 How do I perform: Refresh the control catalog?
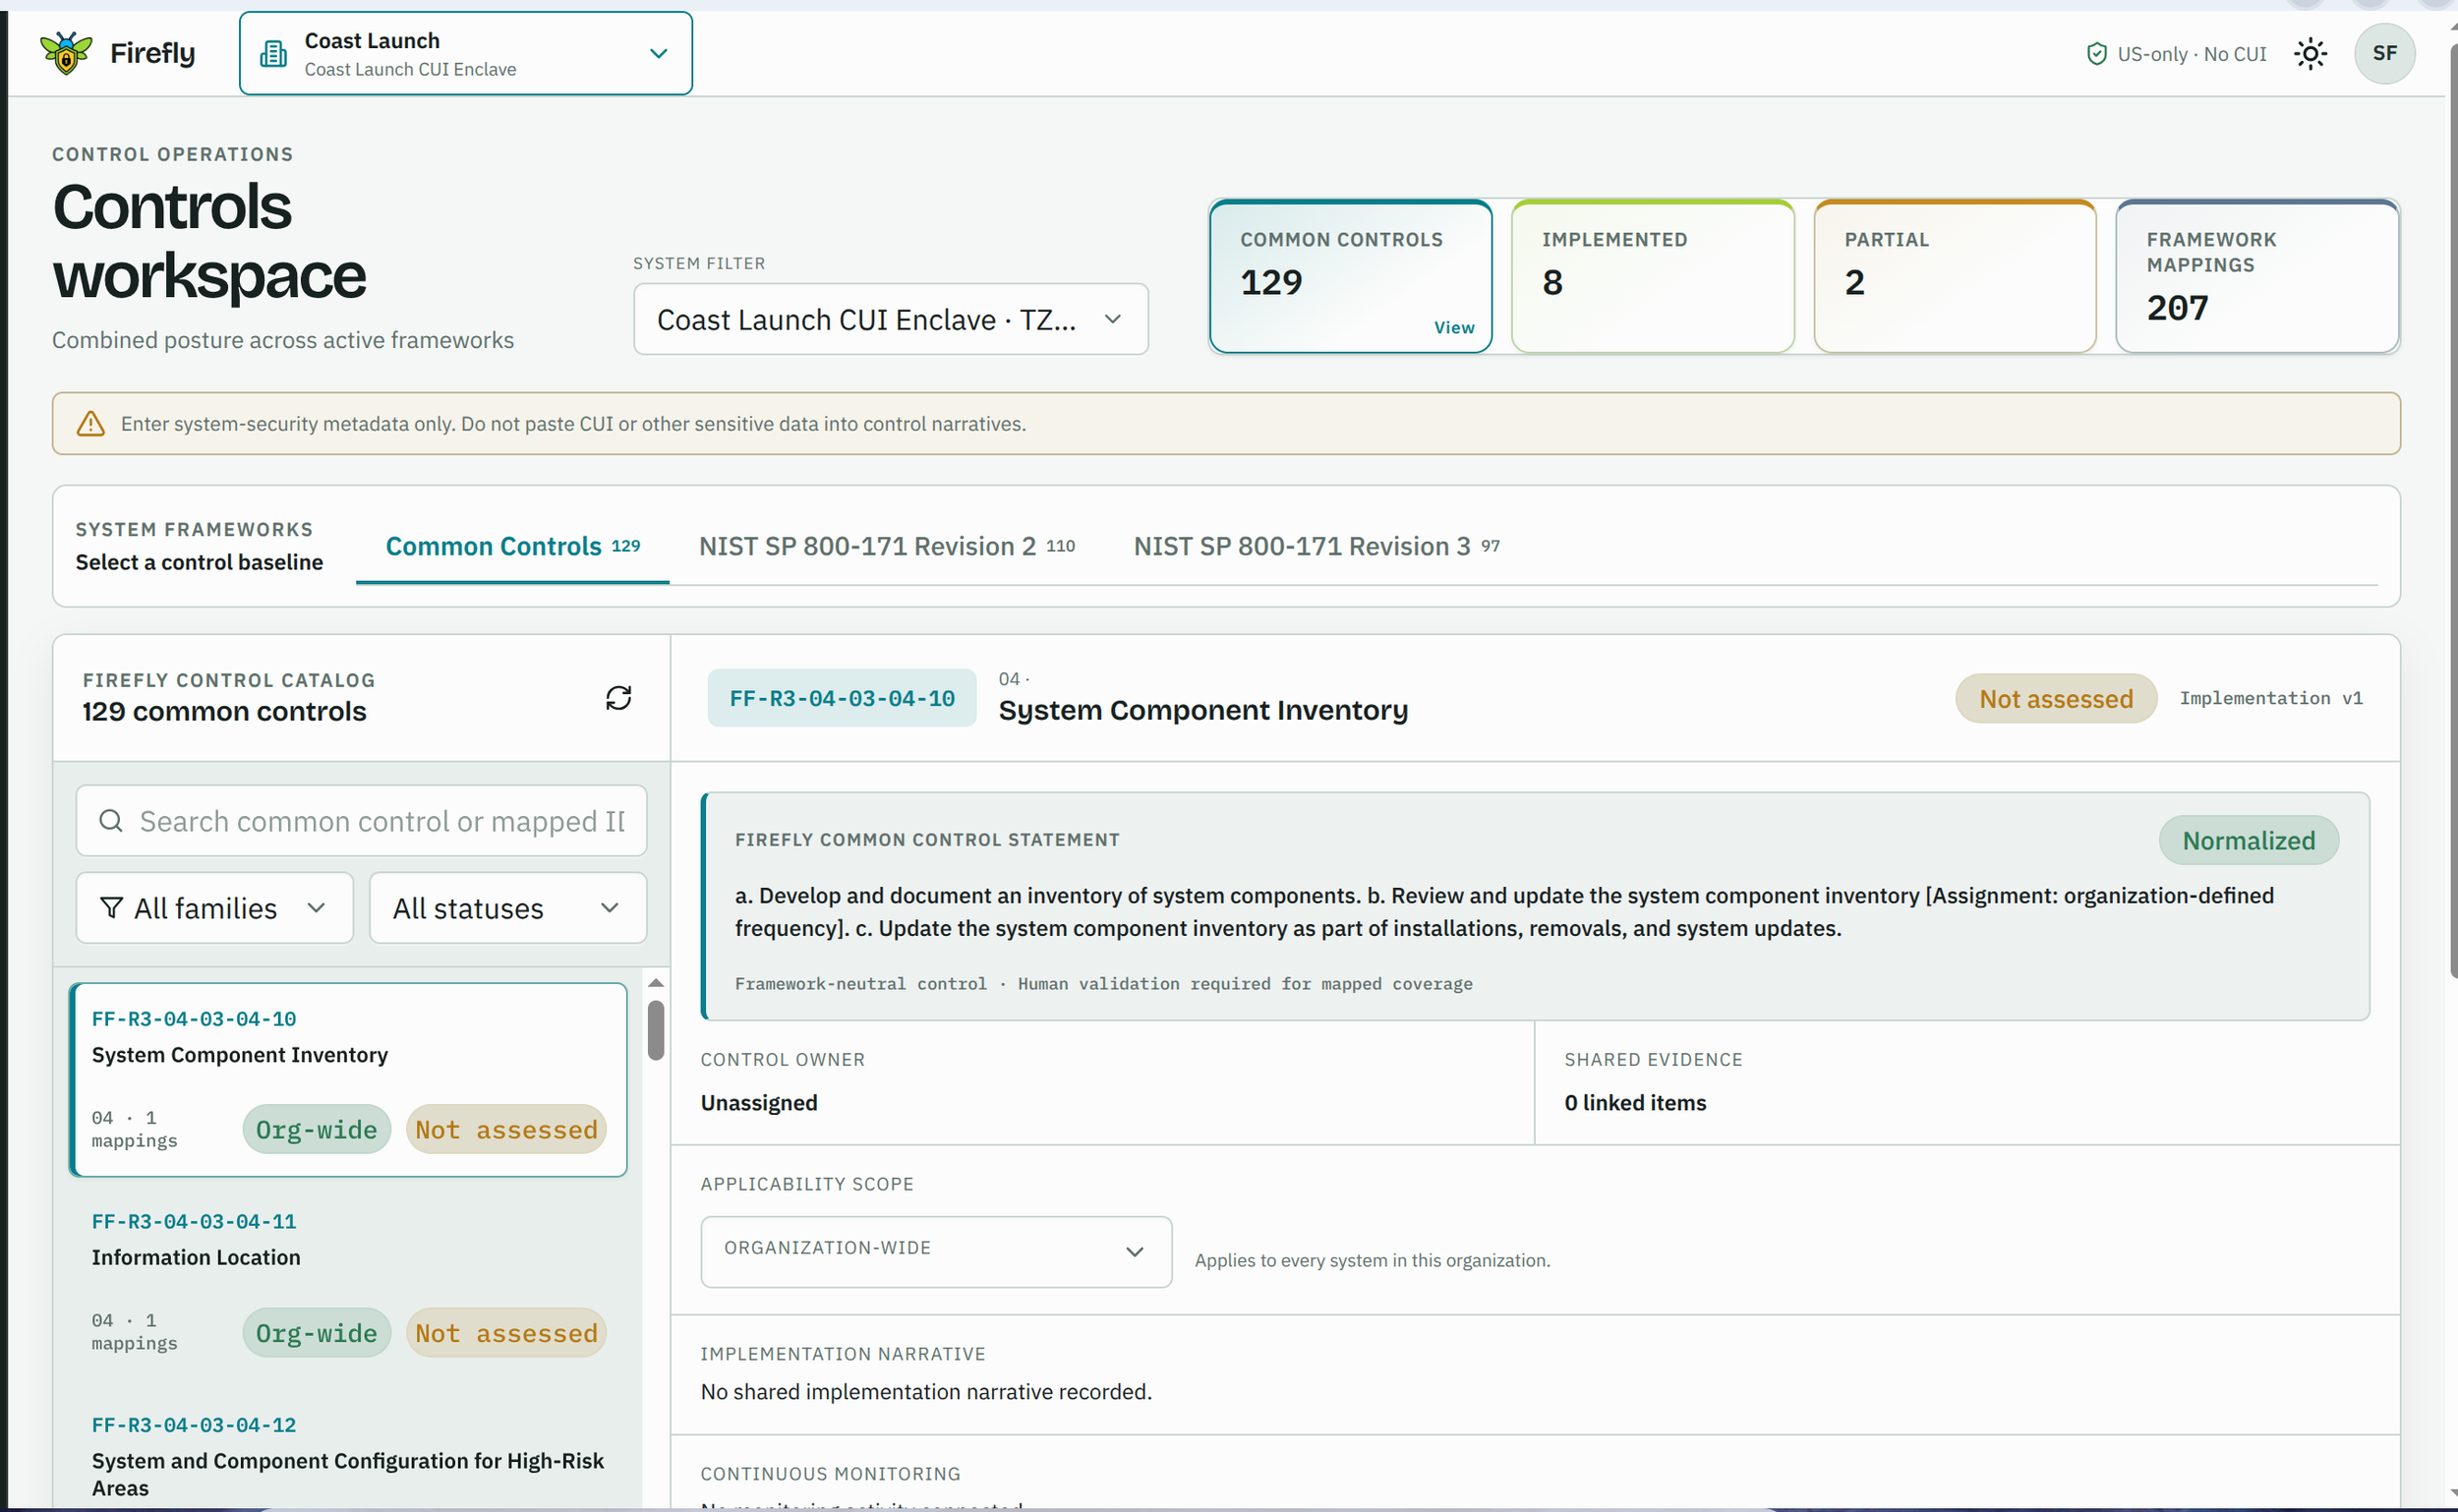[619, 698]
